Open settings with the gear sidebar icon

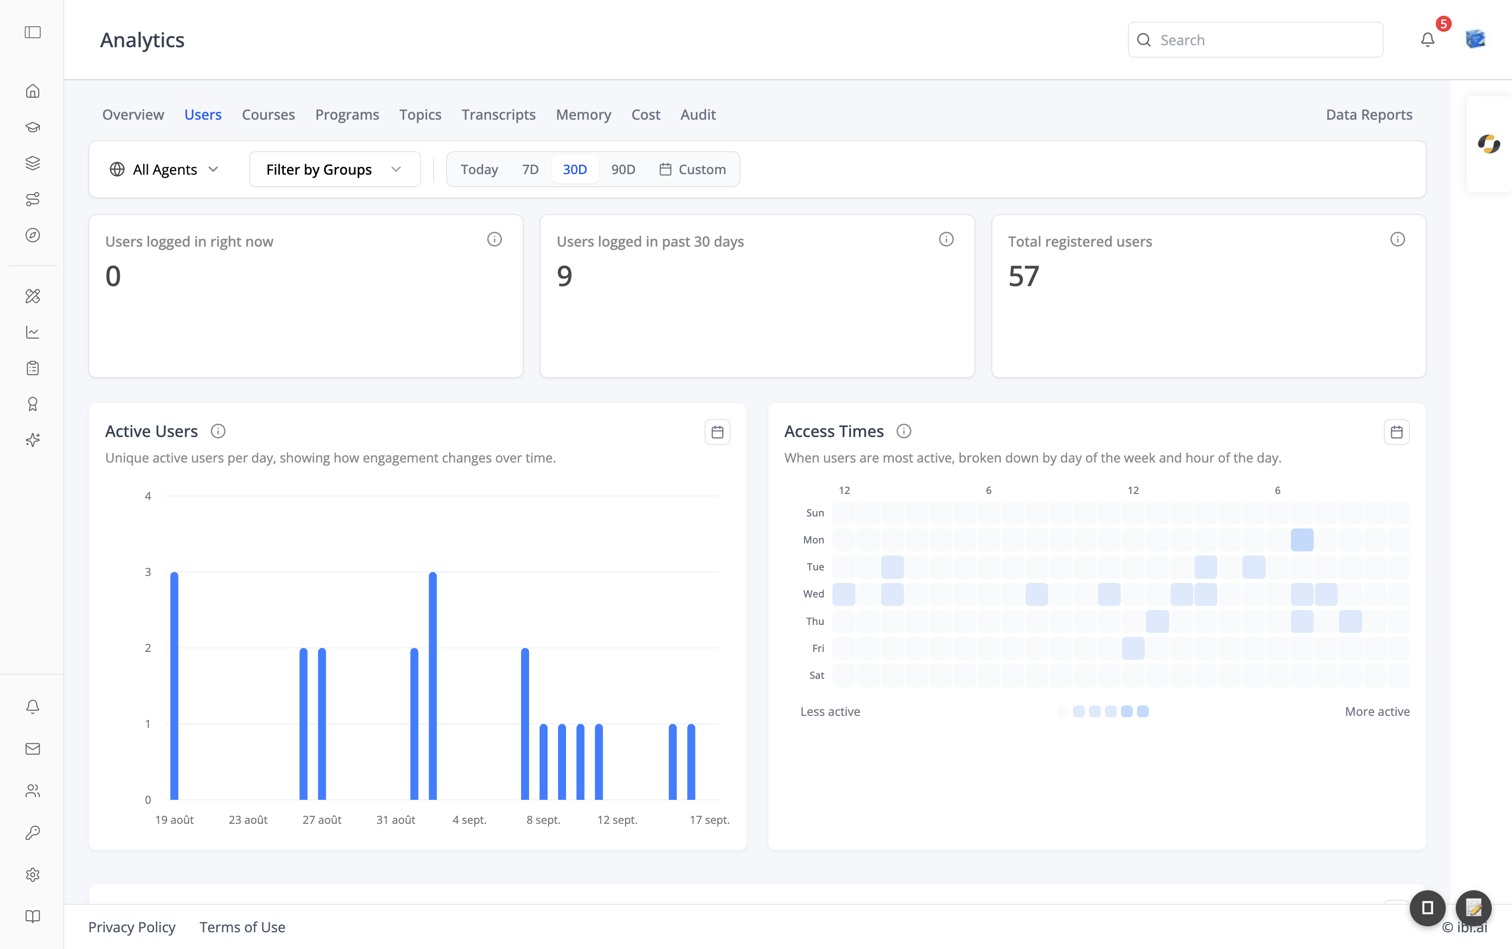click(x=33, y=875)
